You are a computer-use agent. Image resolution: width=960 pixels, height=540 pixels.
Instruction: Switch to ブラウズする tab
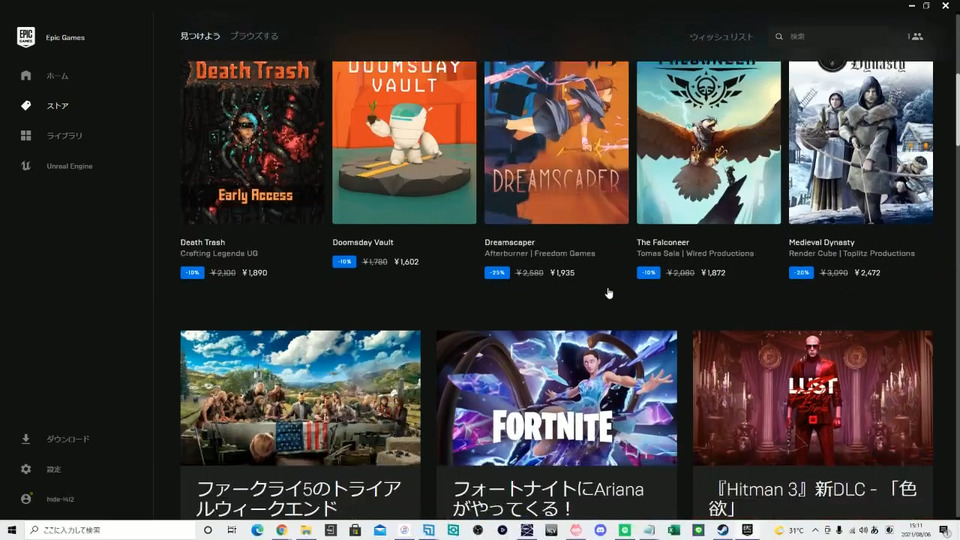tap(254, 36)
